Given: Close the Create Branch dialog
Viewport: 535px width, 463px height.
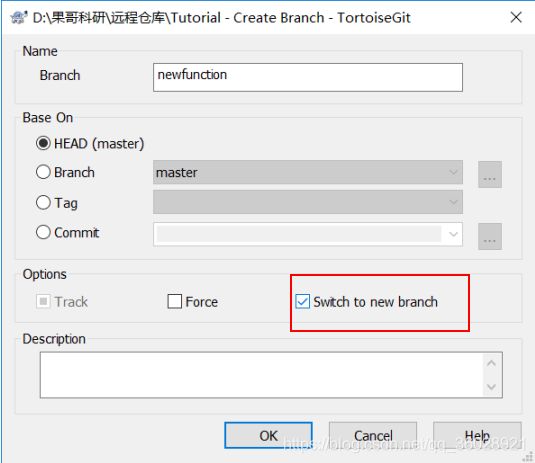Looking at the screenshot, I should click(x=516, y=17).
